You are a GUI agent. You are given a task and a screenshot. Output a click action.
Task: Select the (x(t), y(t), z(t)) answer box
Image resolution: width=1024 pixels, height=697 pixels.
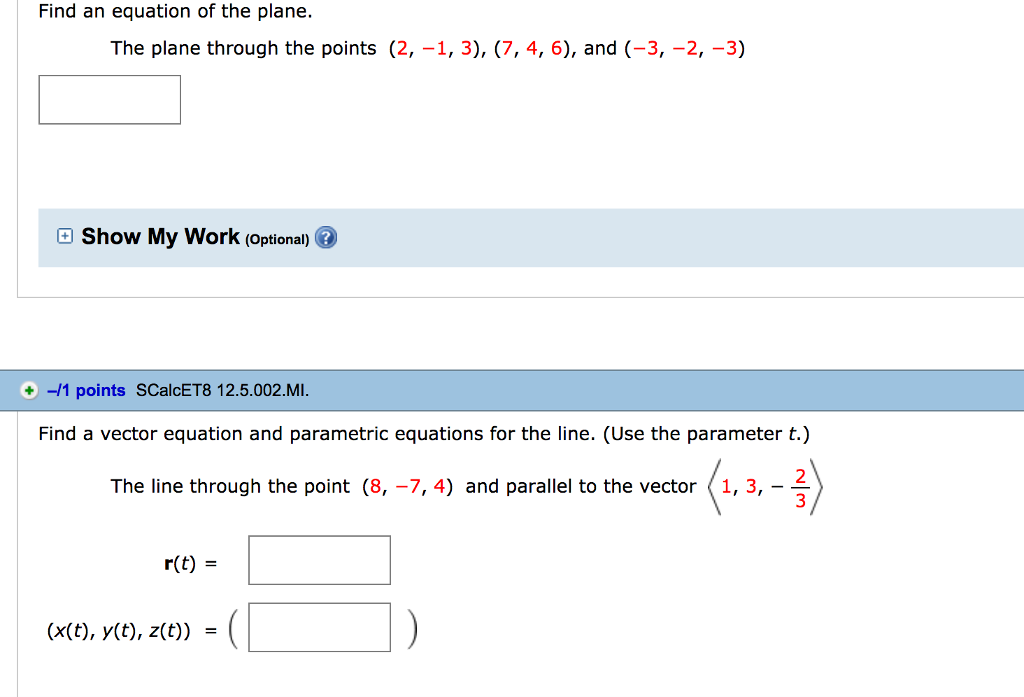[x=319, y=627]
